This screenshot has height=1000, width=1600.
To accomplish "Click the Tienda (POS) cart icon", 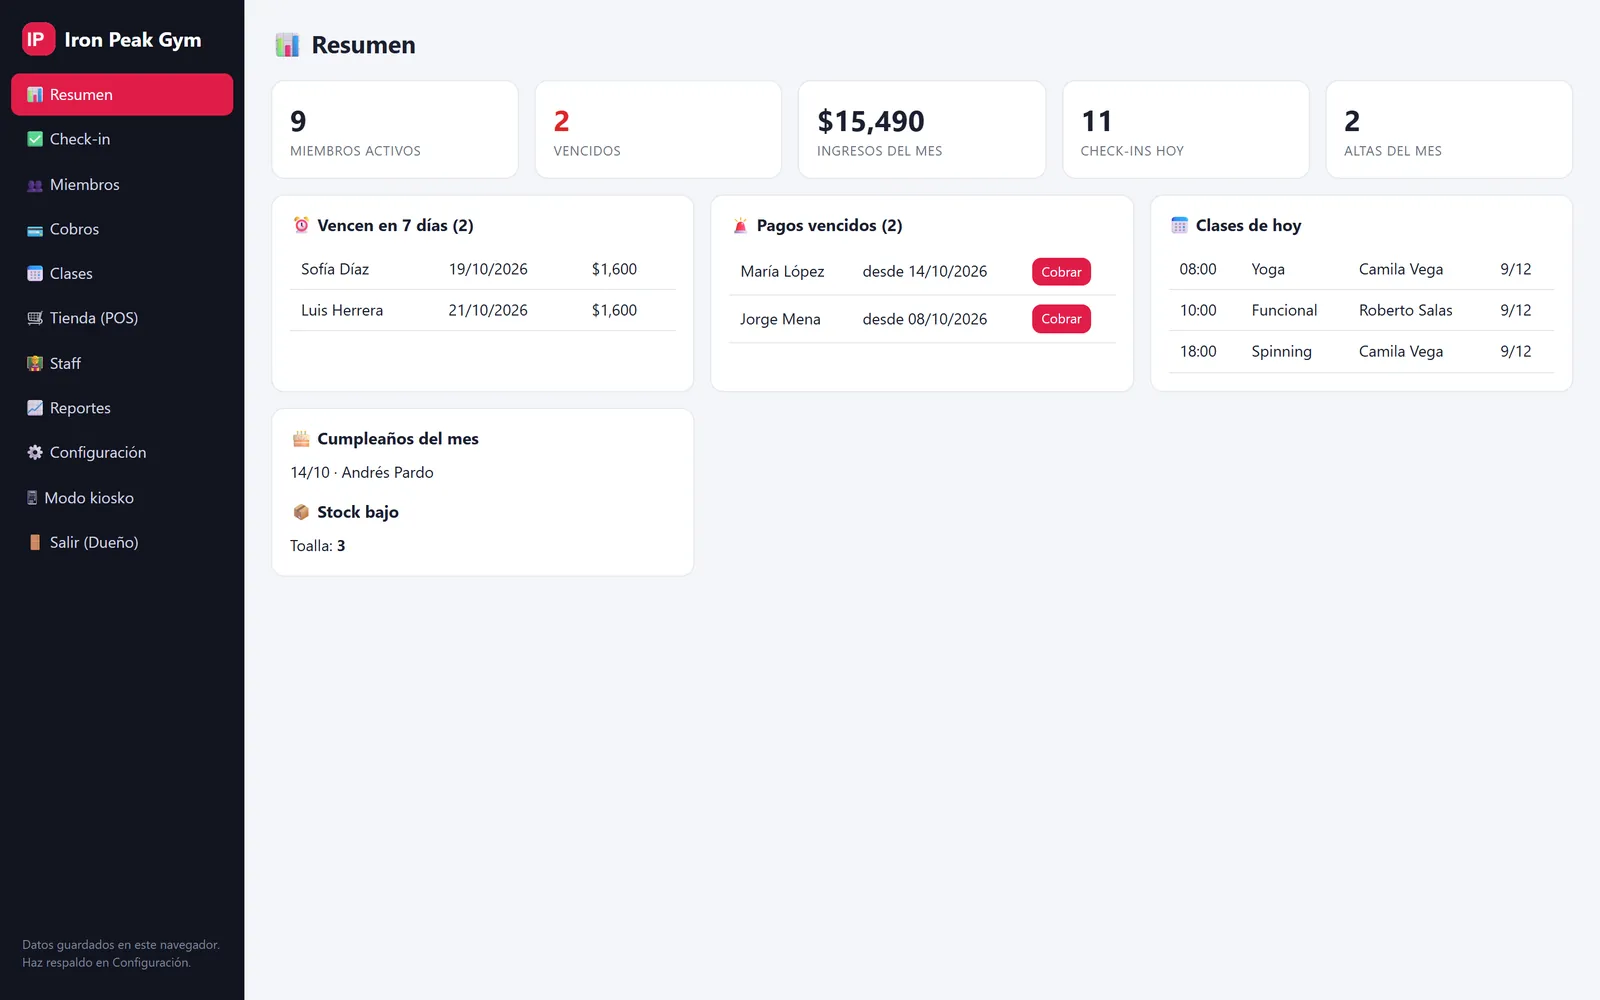I will [35, 318].
